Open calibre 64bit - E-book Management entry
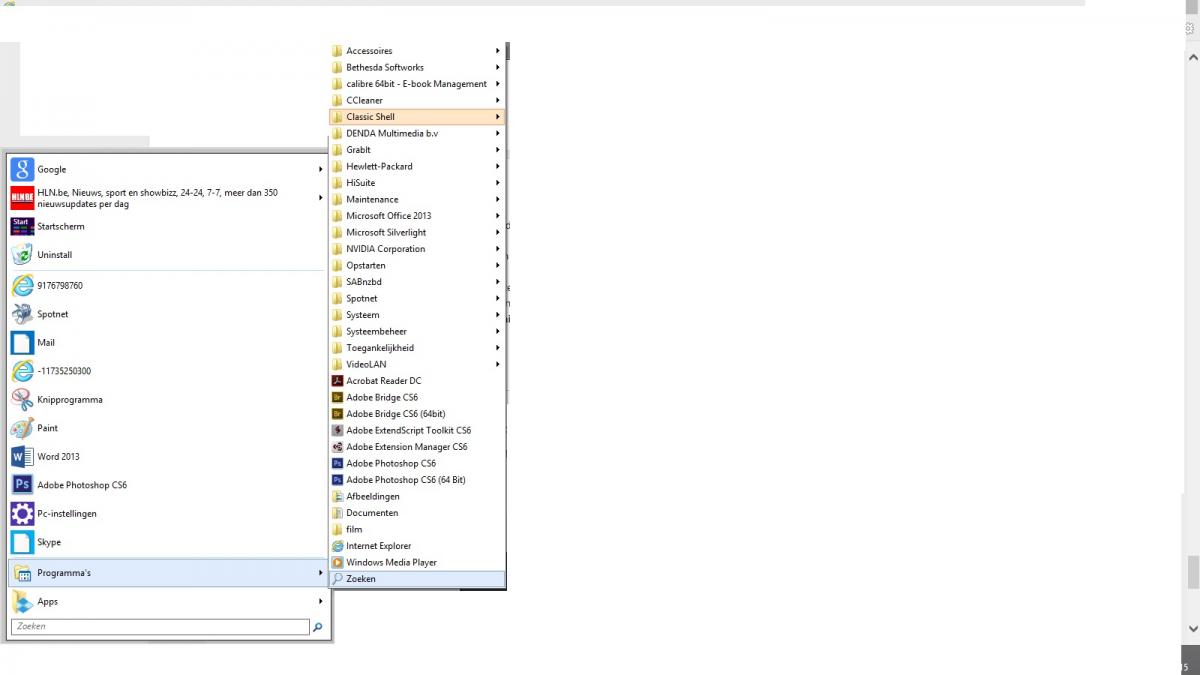The width and height of the screenshot is (1200, 675). [x=417, y=84]
